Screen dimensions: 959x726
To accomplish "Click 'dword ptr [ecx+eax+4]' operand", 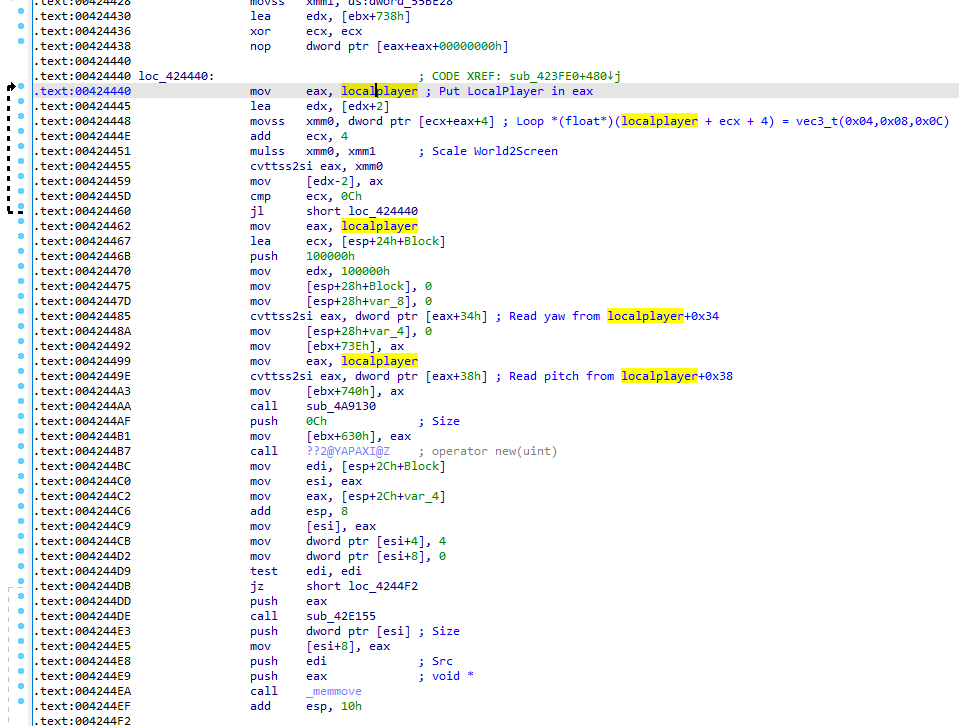I will (x=421, y=121).
